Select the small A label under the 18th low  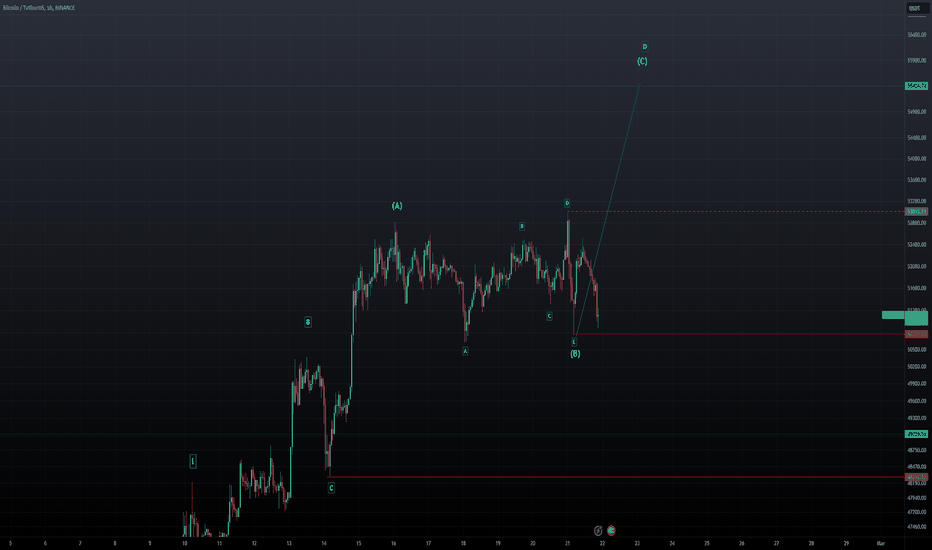(x=465, y=351)
